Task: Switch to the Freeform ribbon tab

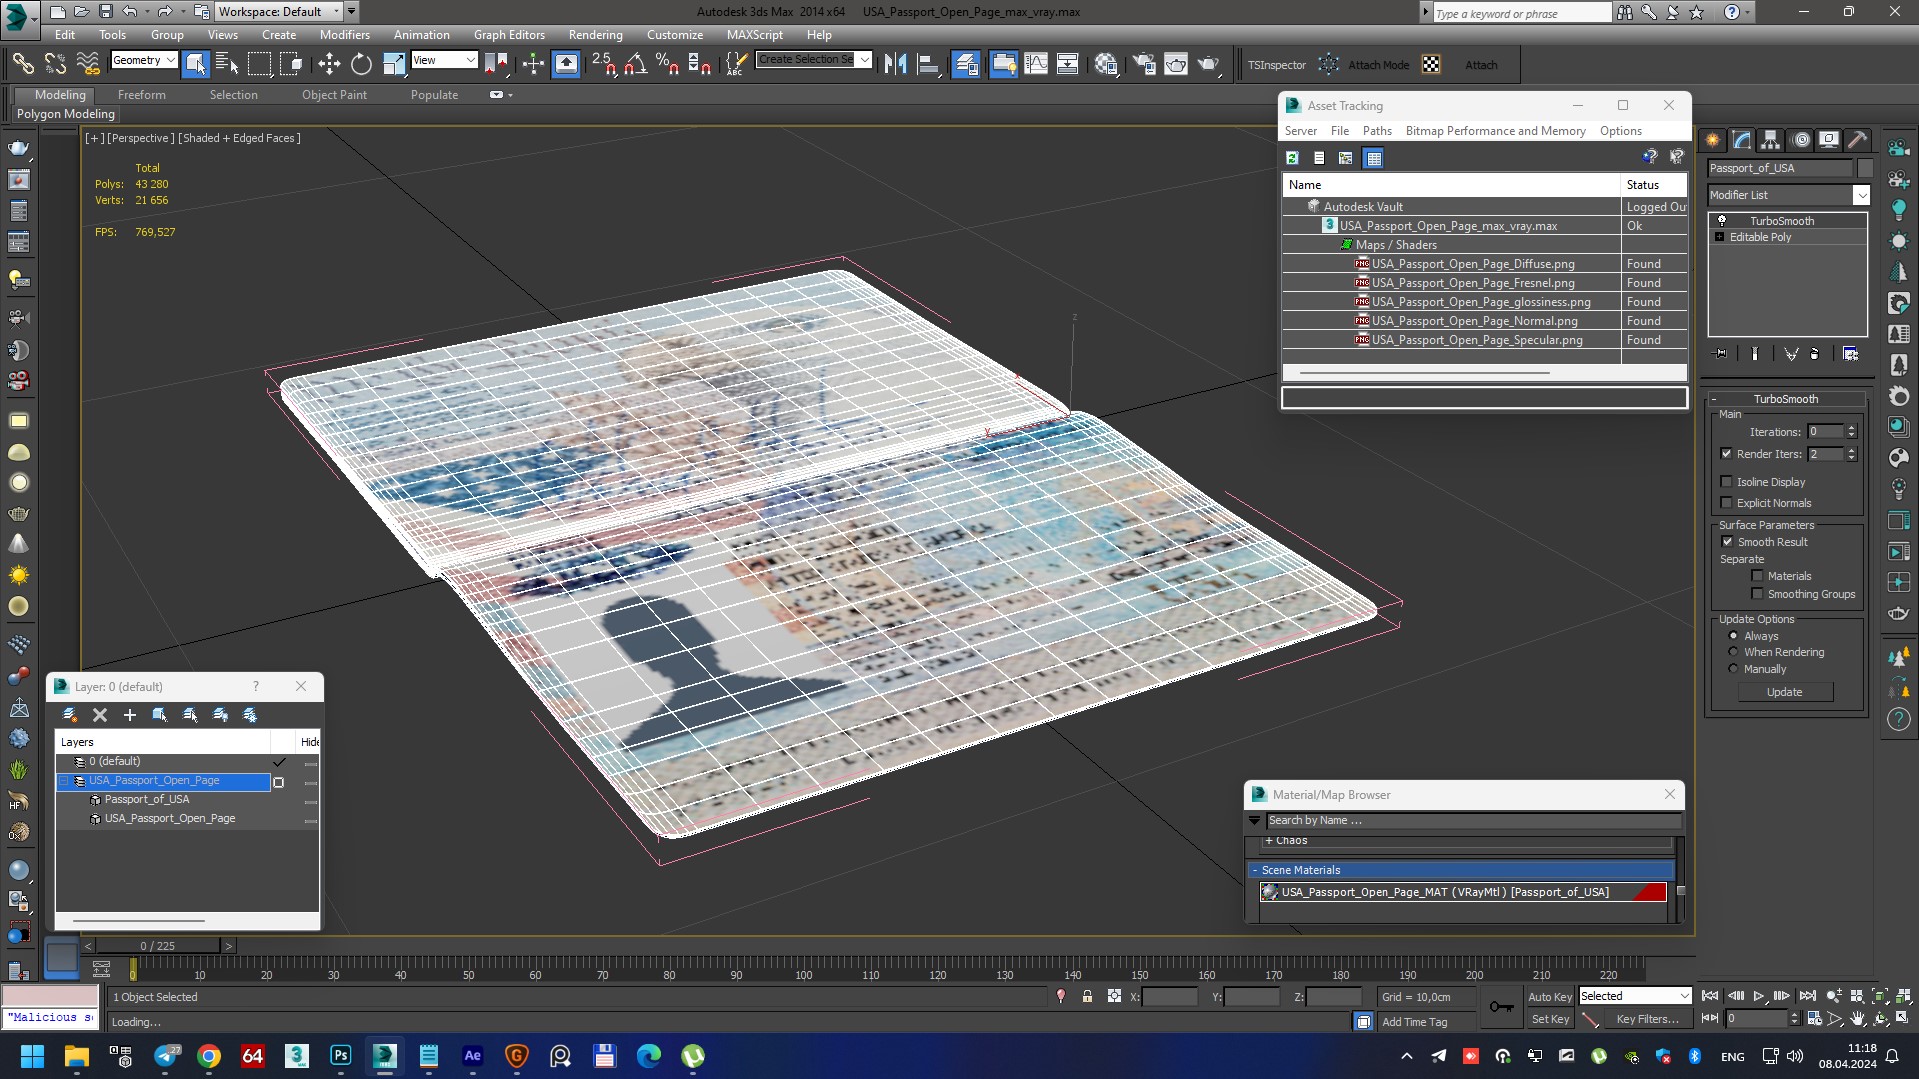Action: point(142,95)
